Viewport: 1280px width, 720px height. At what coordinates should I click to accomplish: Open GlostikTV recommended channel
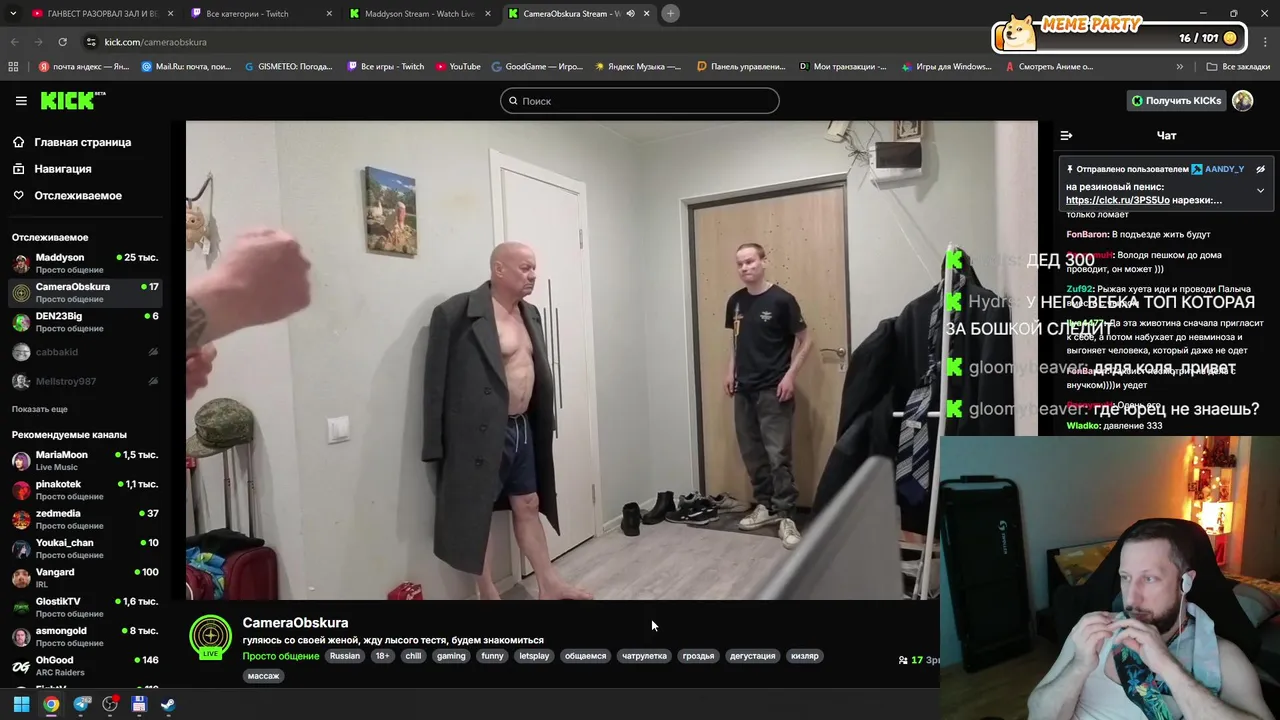85,607
